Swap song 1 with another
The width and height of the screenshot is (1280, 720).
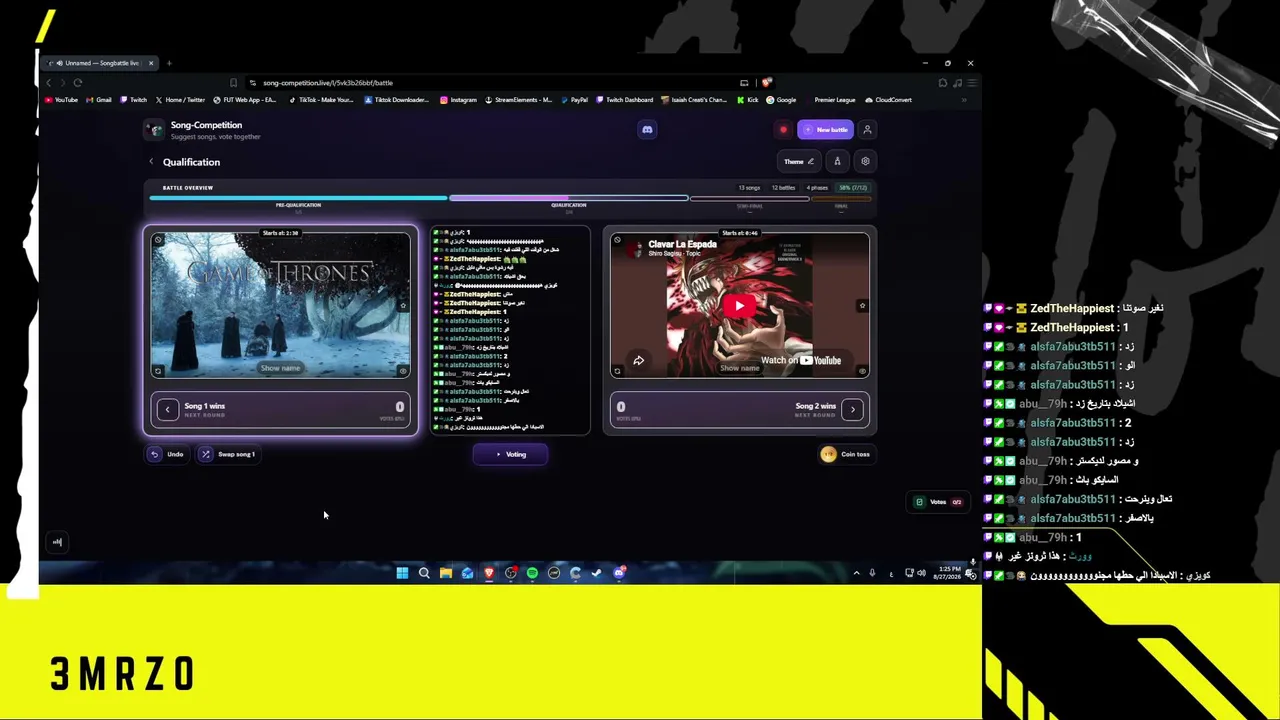(x=228, y=454)
